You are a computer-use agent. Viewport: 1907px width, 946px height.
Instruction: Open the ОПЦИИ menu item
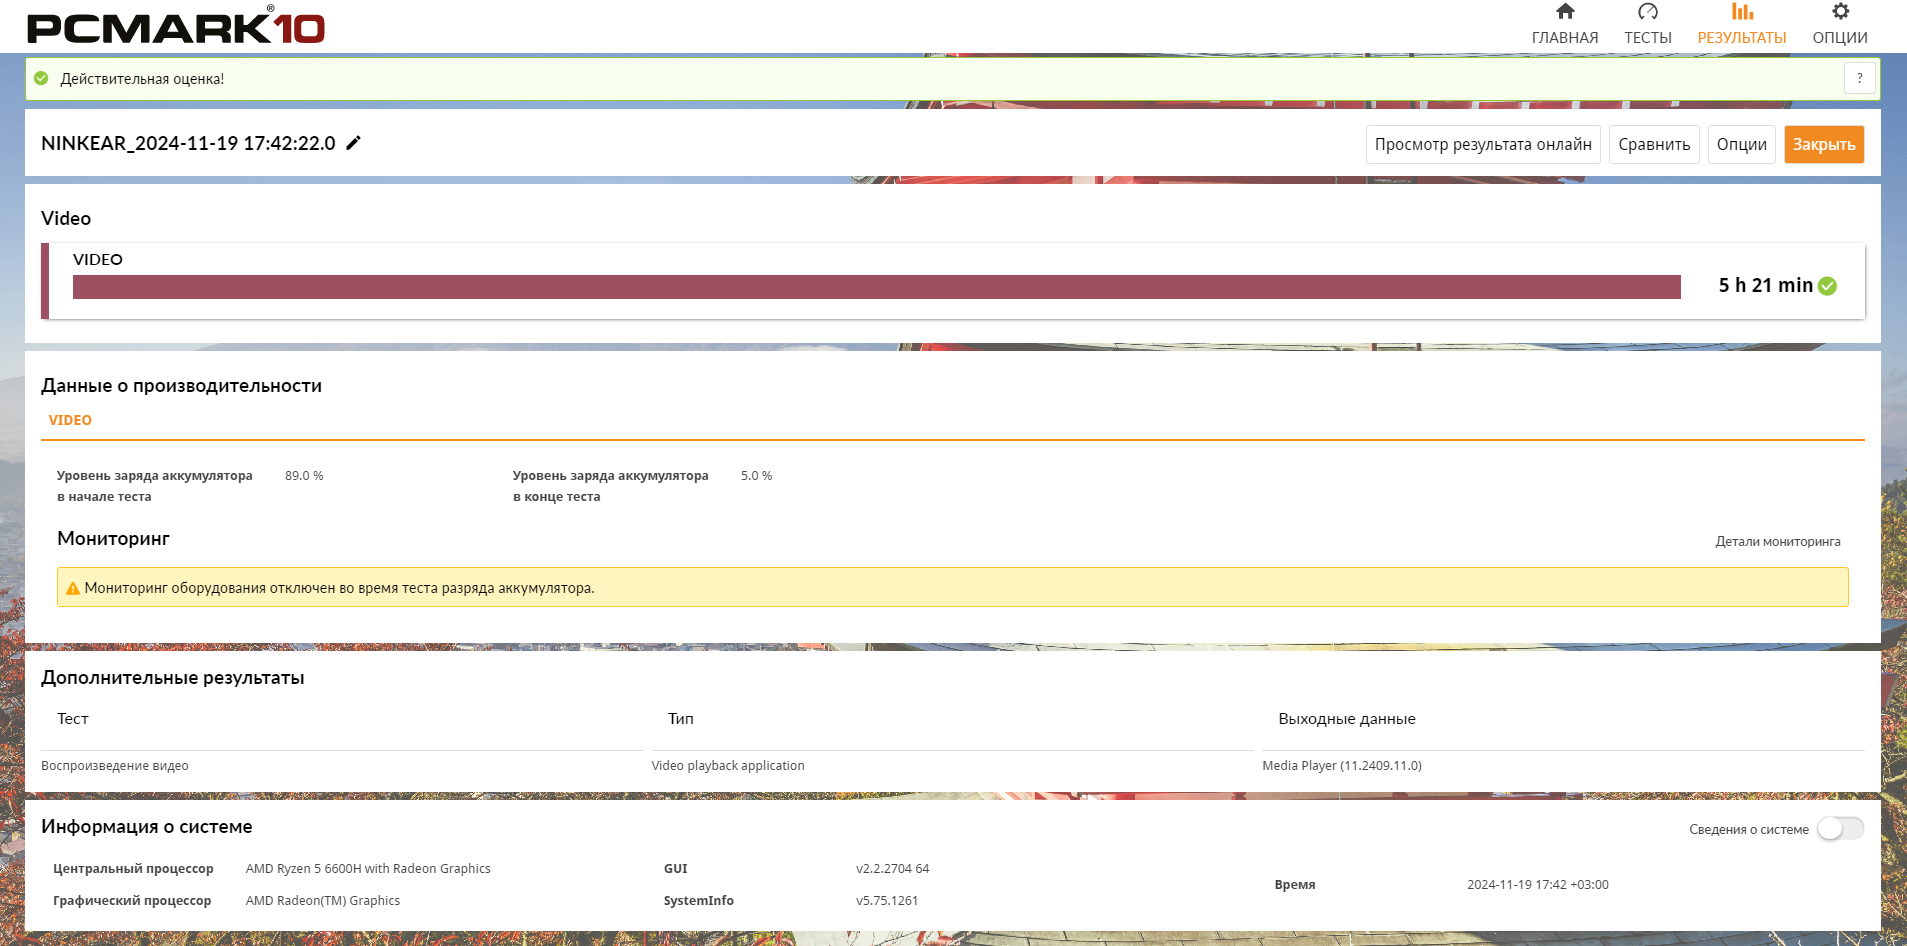coord(1840,38)
